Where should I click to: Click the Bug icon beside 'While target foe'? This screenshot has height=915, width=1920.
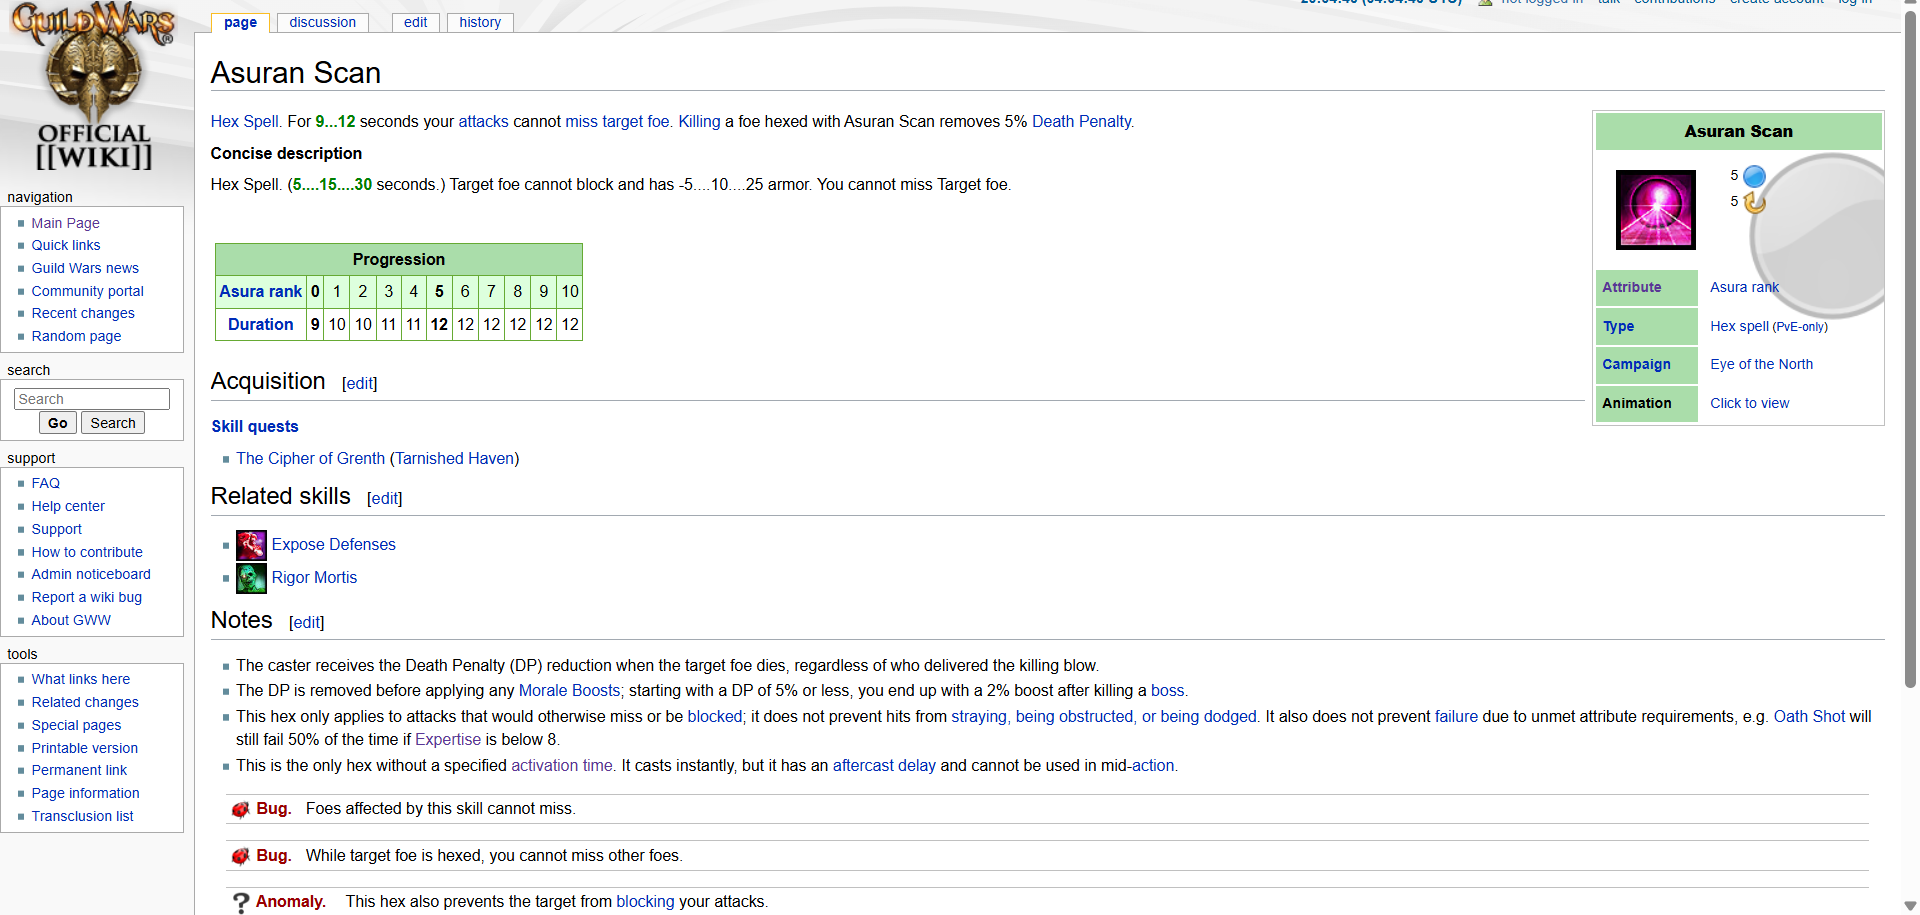pyautogui.click(x=240, y=856)
